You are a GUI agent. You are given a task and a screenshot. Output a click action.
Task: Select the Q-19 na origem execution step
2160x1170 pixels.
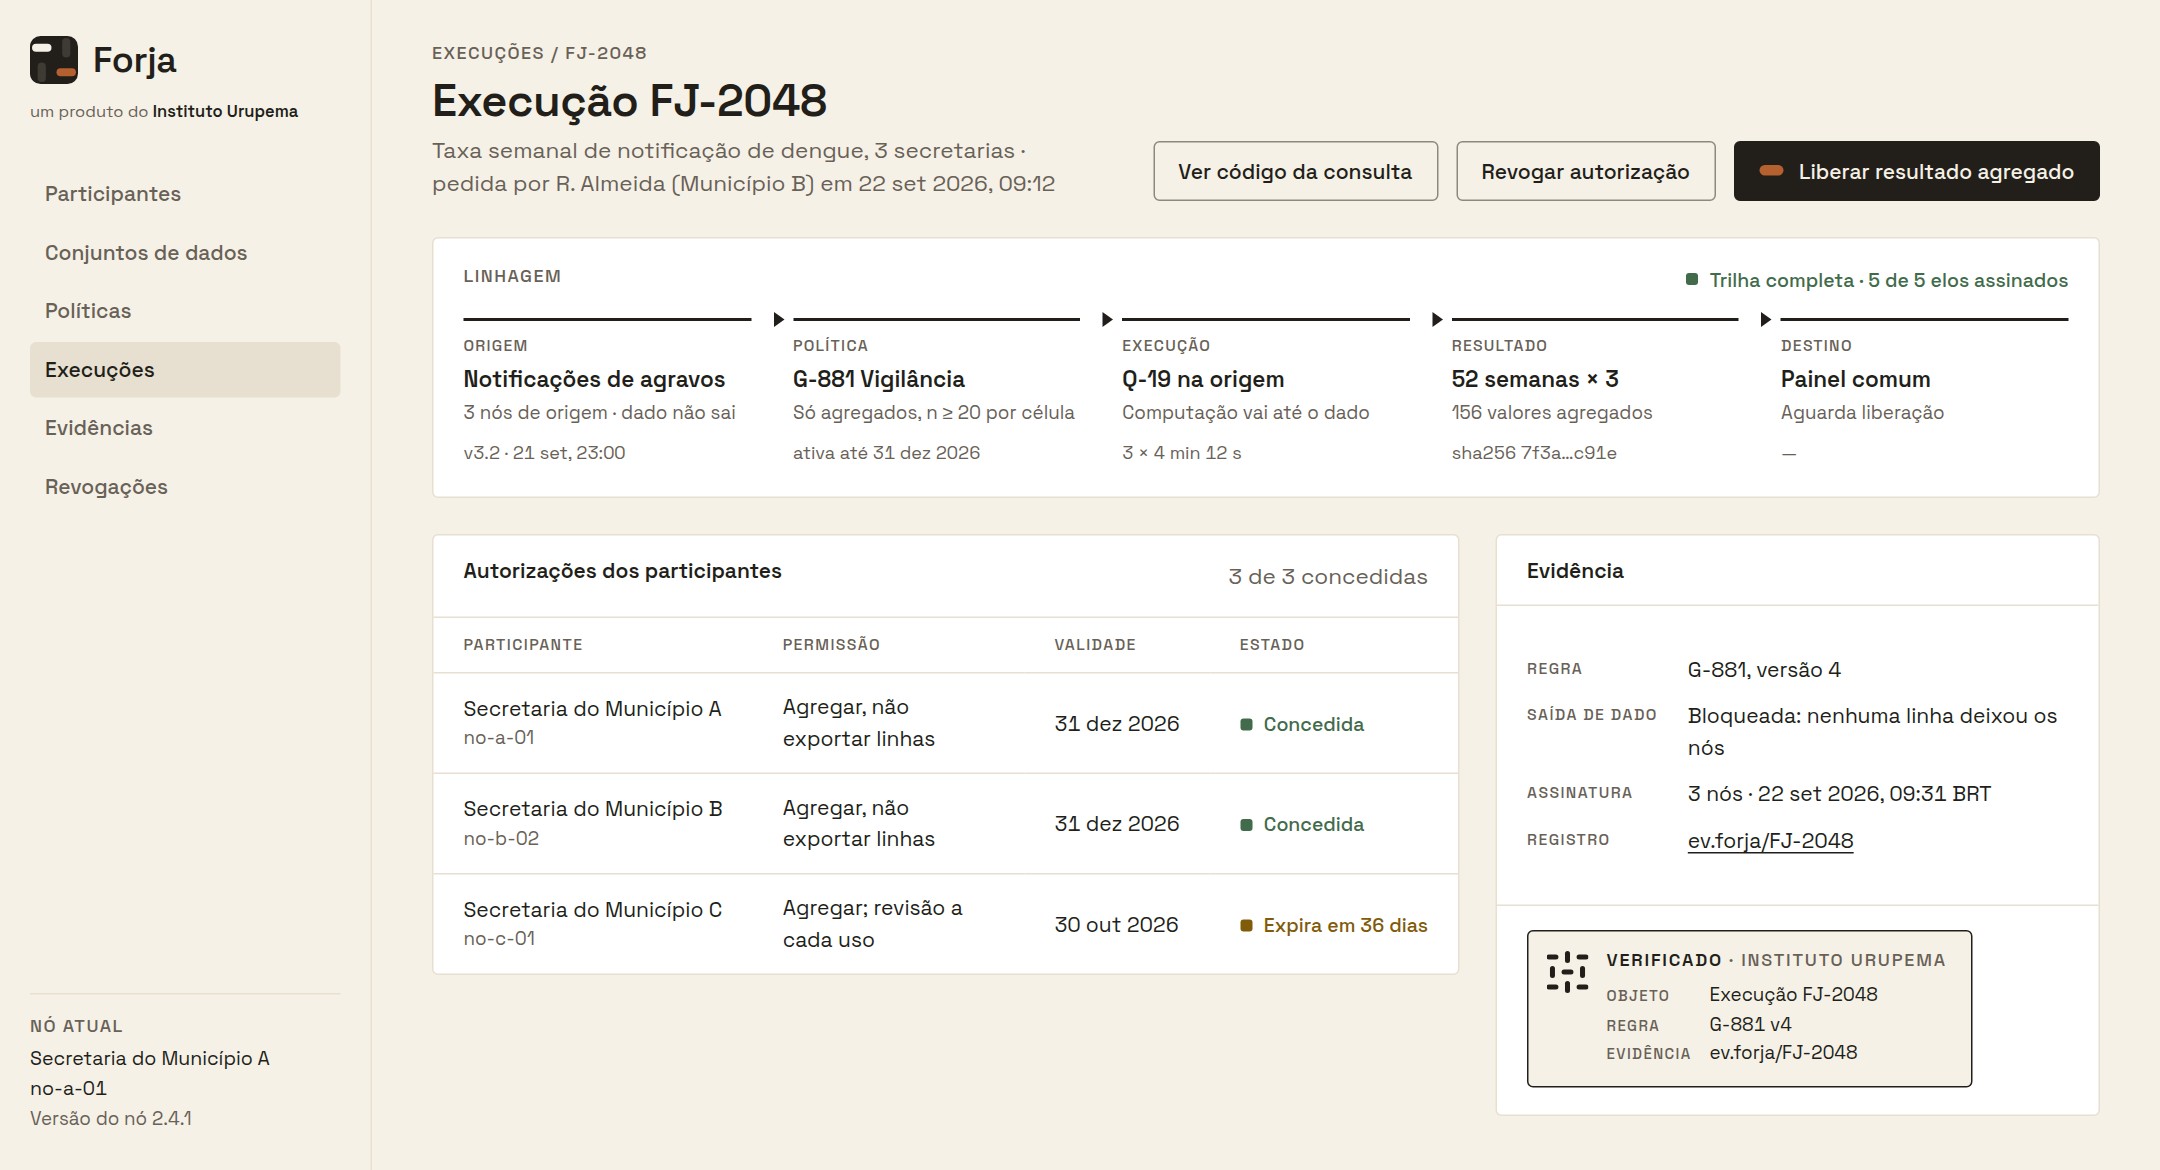(x=1265, y=390)
